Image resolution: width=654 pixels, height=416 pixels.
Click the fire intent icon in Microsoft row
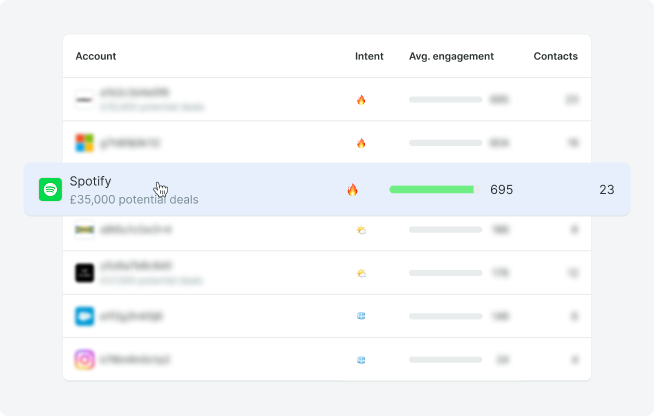pos(361,143)
